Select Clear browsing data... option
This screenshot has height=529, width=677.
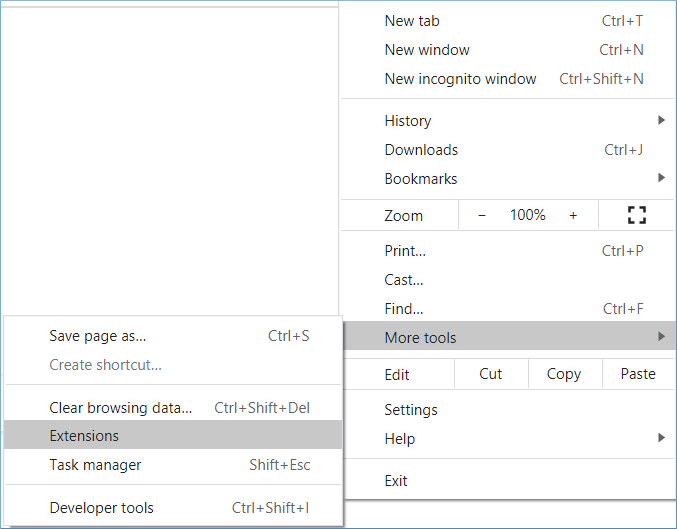click(173, 408)
